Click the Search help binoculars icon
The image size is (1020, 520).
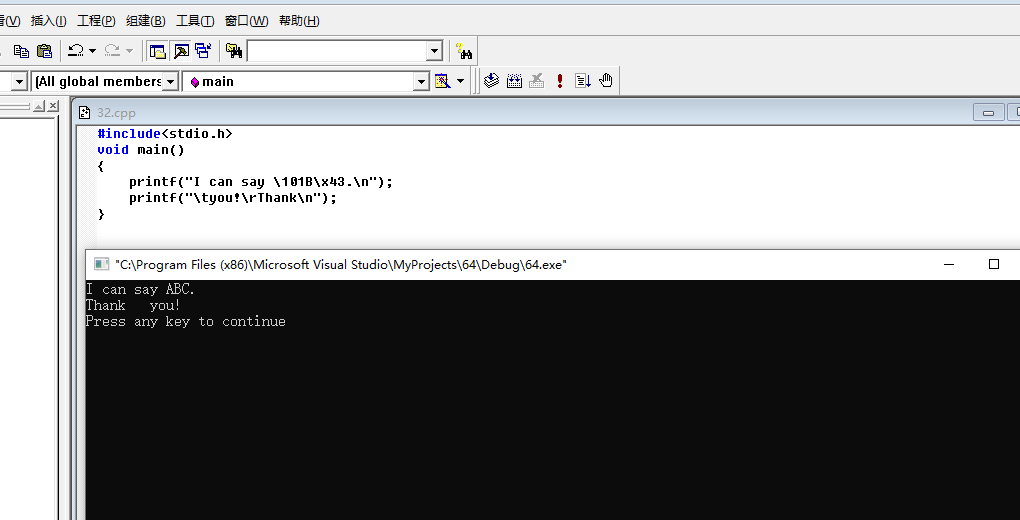[464, 51]
